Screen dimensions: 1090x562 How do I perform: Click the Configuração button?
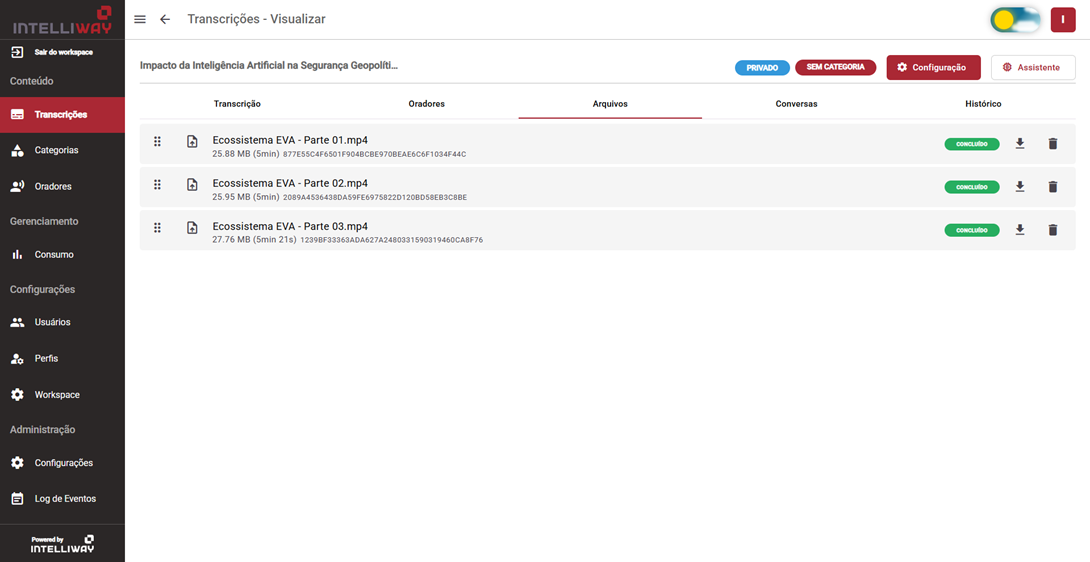(x=933, y=68)
